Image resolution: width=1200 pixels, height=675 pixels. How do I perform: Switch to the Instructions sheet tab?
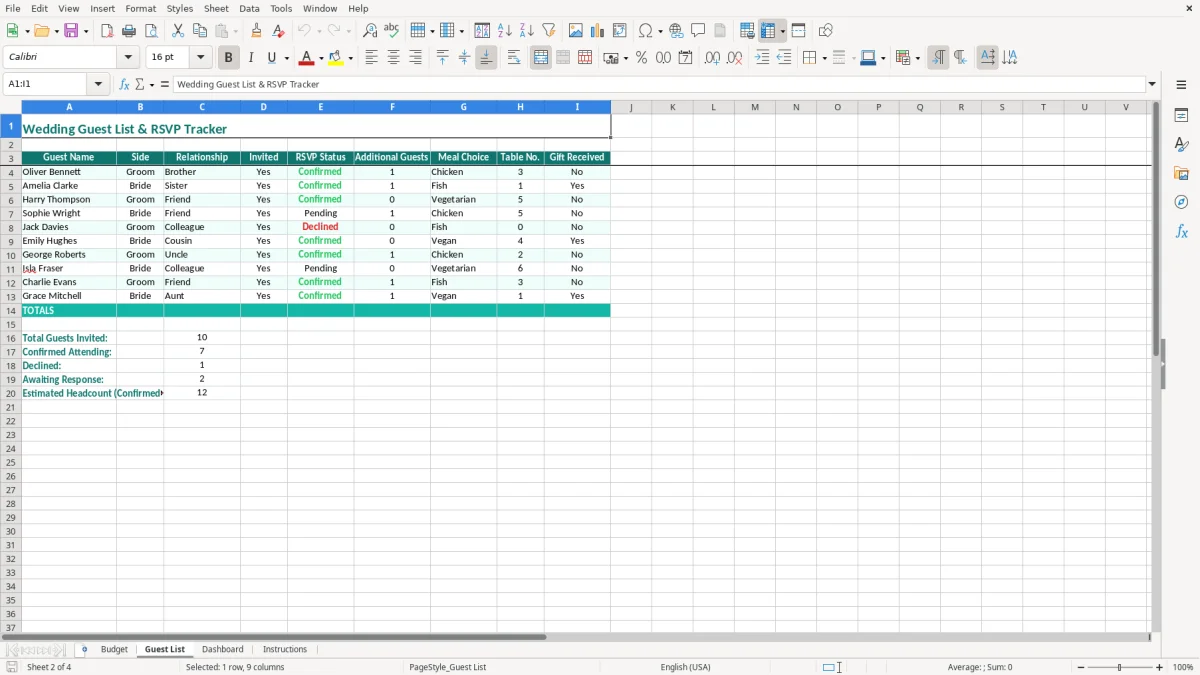285,649
